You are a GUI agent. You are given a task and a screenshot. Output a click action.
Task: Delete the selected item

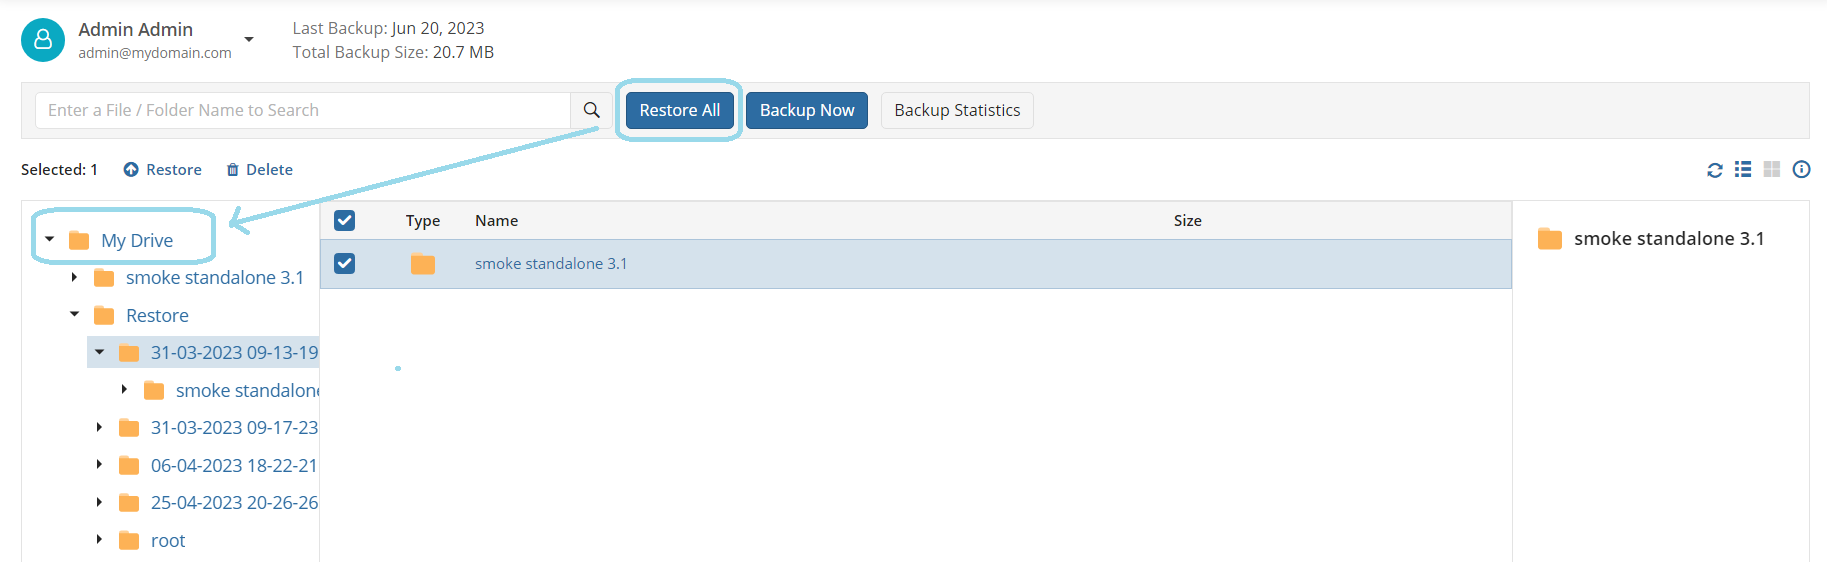(260, 170)
